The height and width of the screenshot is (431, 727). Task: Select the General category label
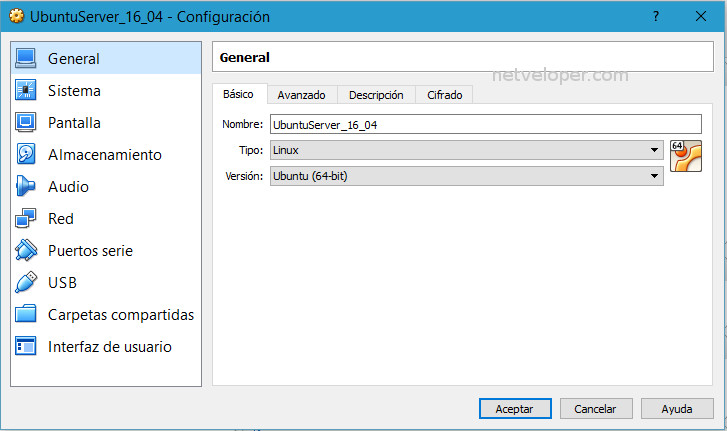(x=74, y=59)
